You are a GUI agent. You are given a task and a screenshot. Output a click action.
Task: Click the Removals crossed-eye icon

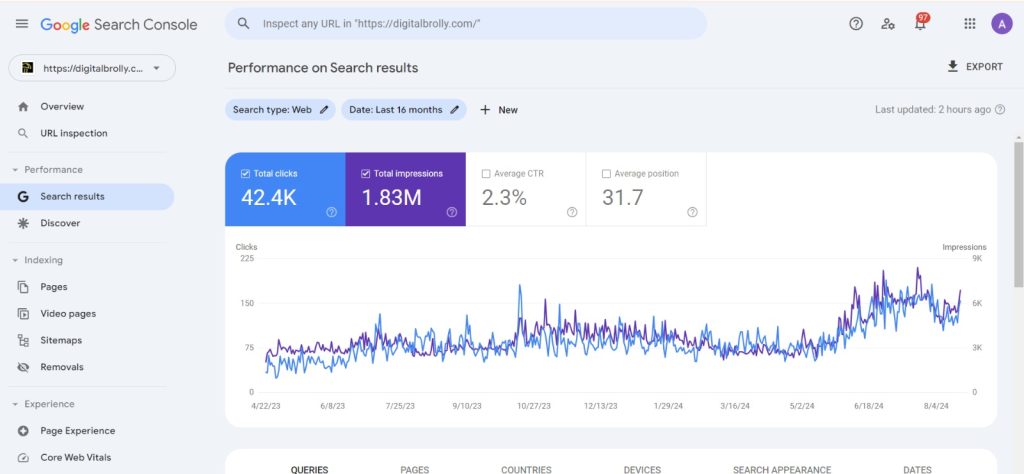(24, 367)
